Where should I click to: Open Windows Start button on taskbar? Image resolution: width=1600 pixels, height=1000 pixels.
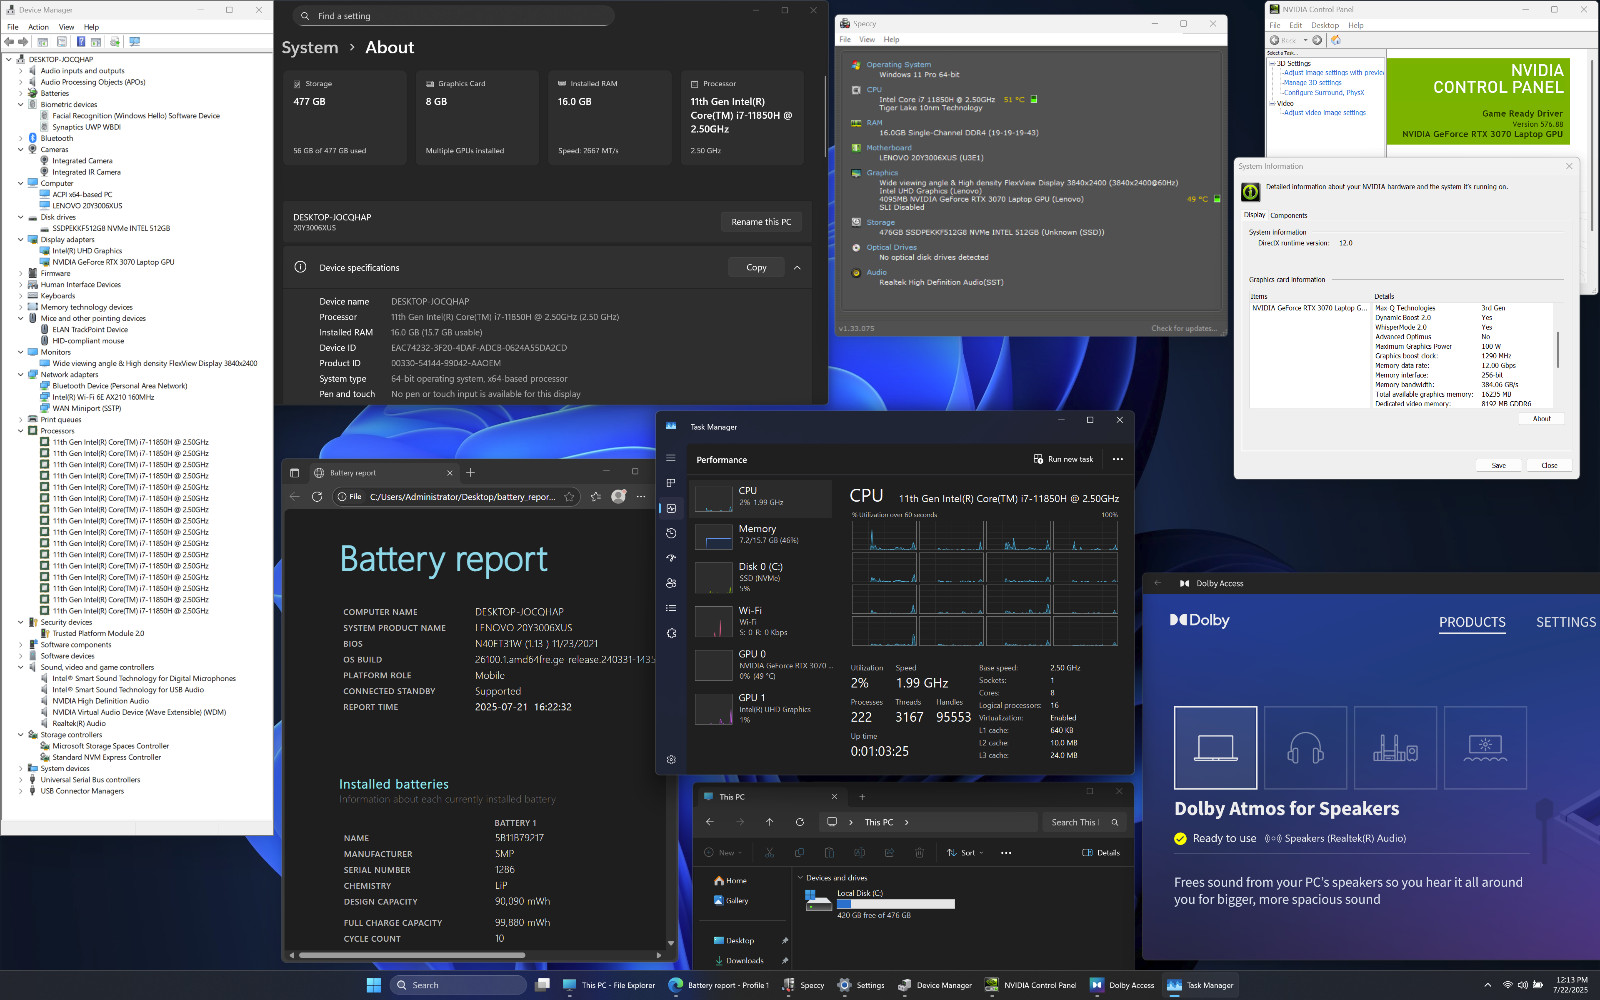coord(374,985)
